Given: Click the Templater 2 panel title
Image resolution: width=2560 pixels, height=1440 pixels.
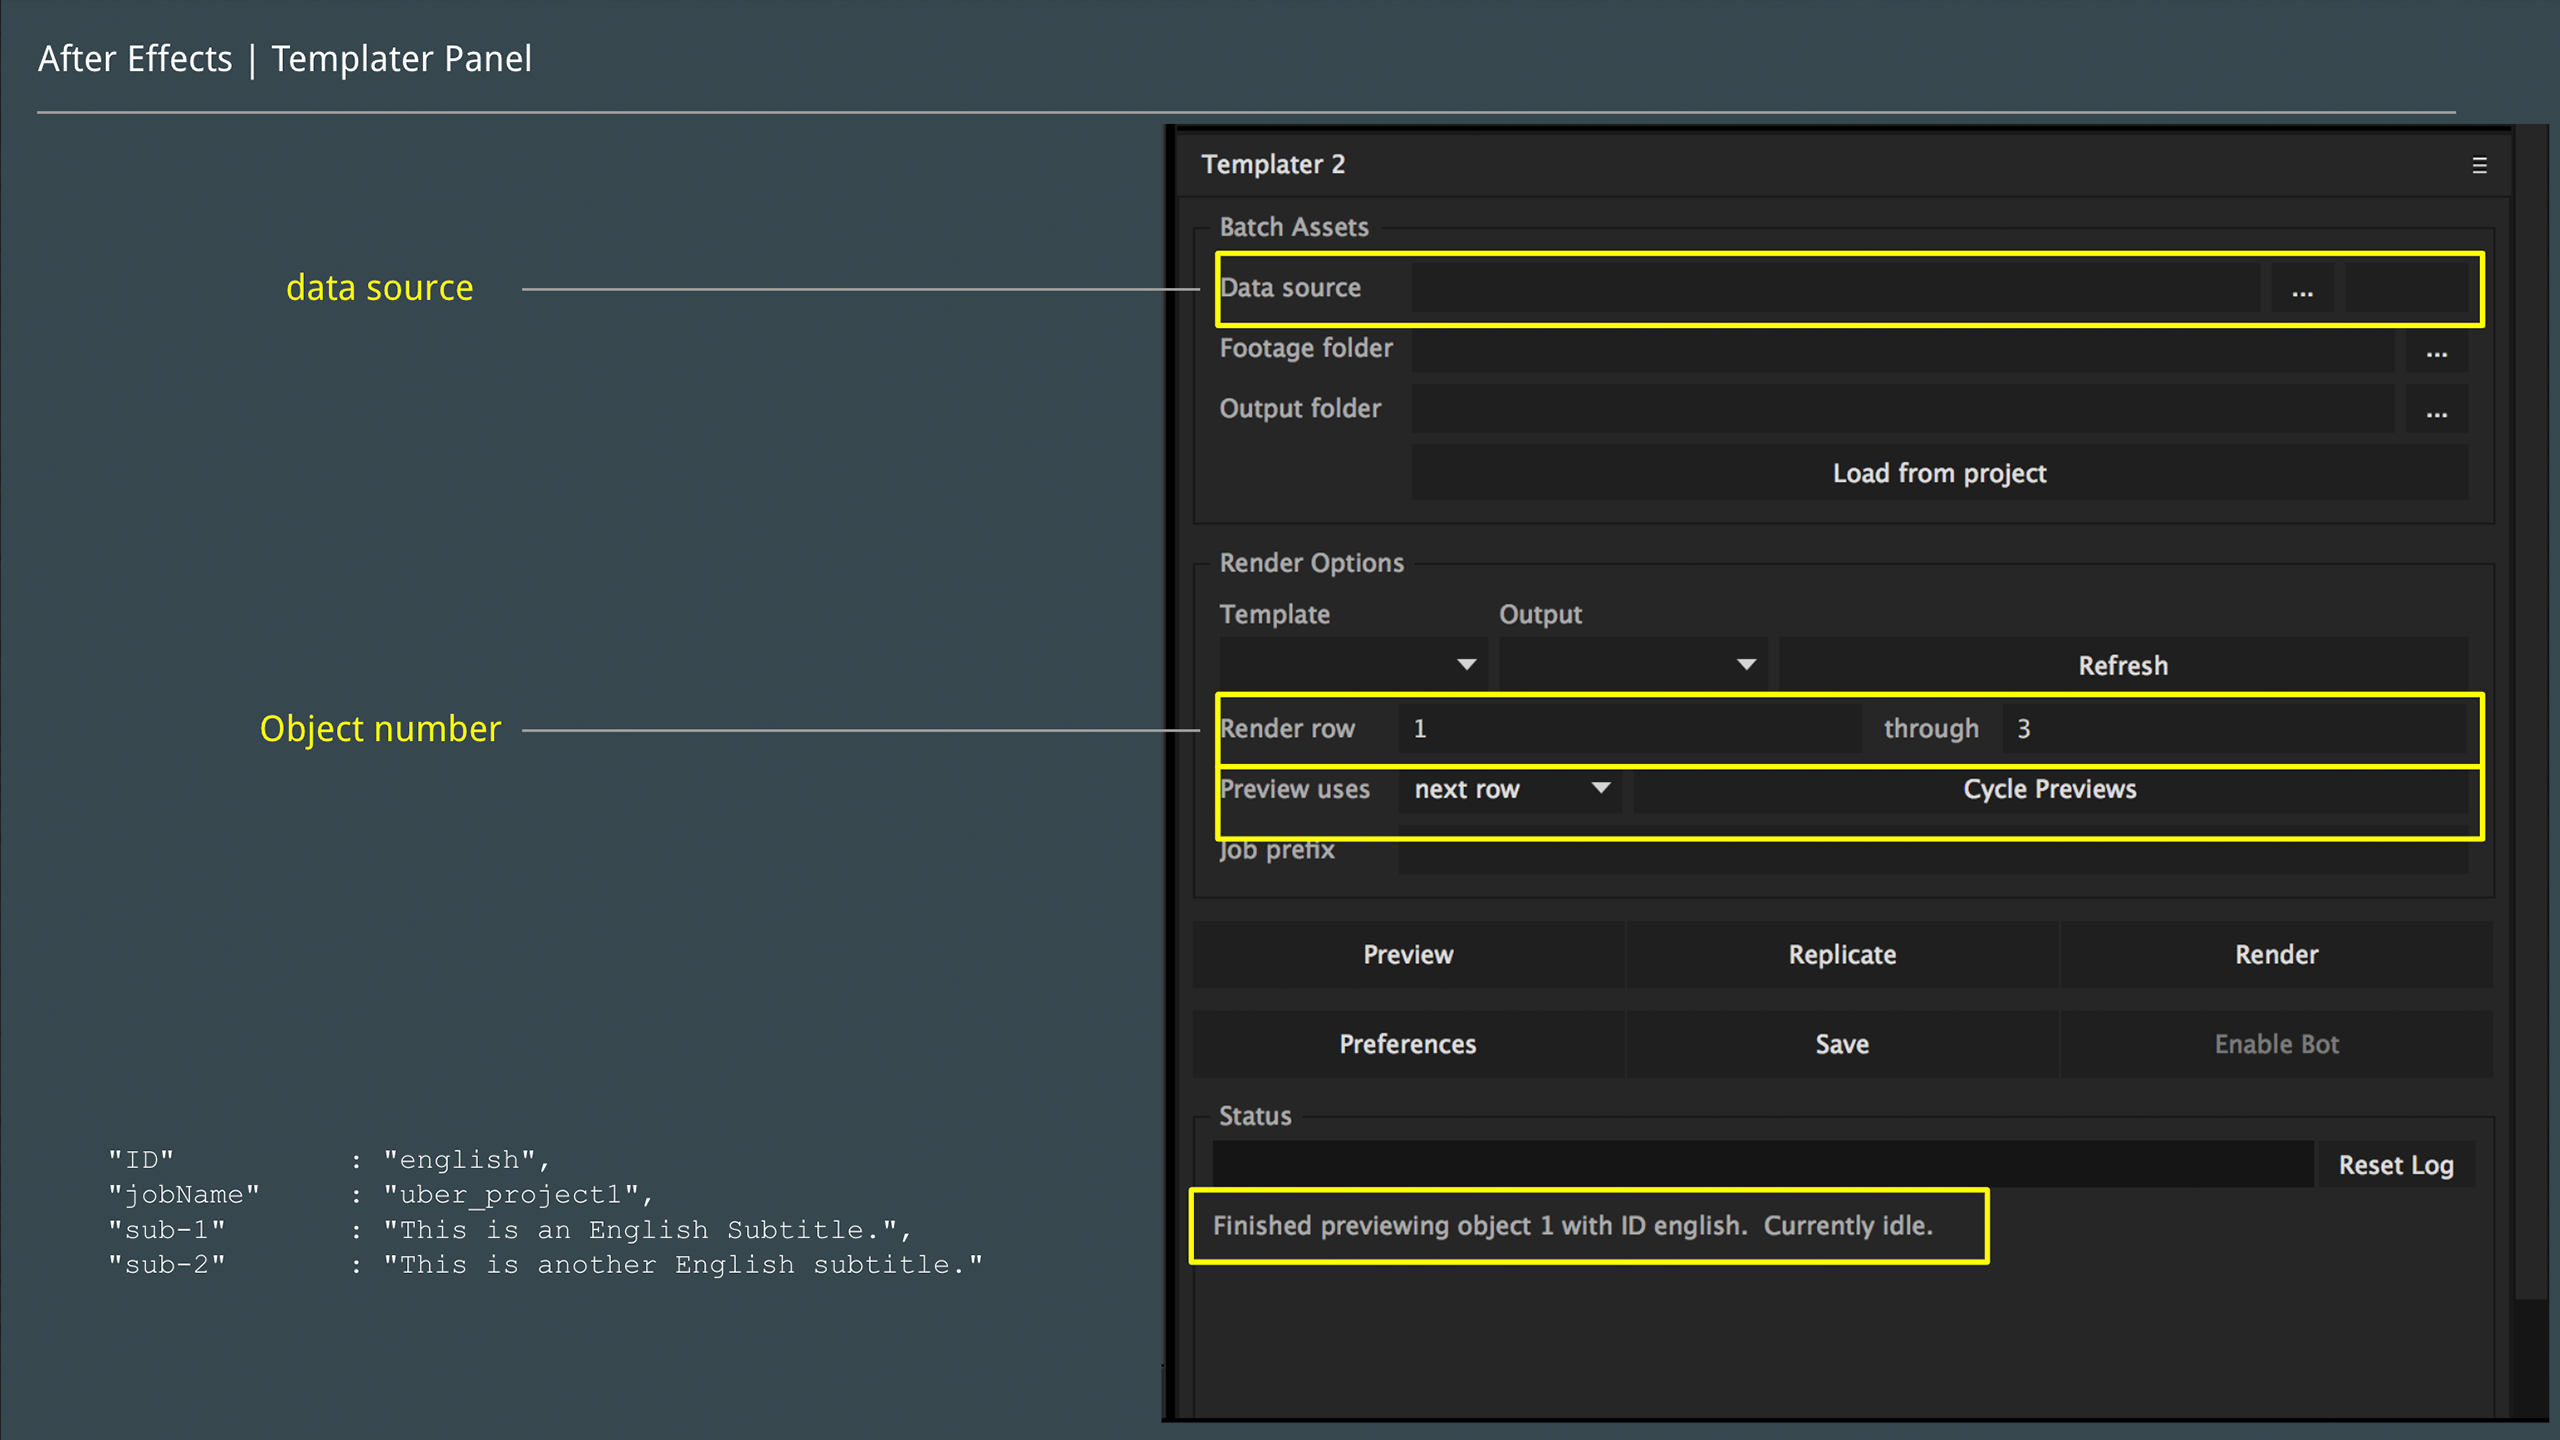Looking at the screenshot, I should click(1273, 164).
